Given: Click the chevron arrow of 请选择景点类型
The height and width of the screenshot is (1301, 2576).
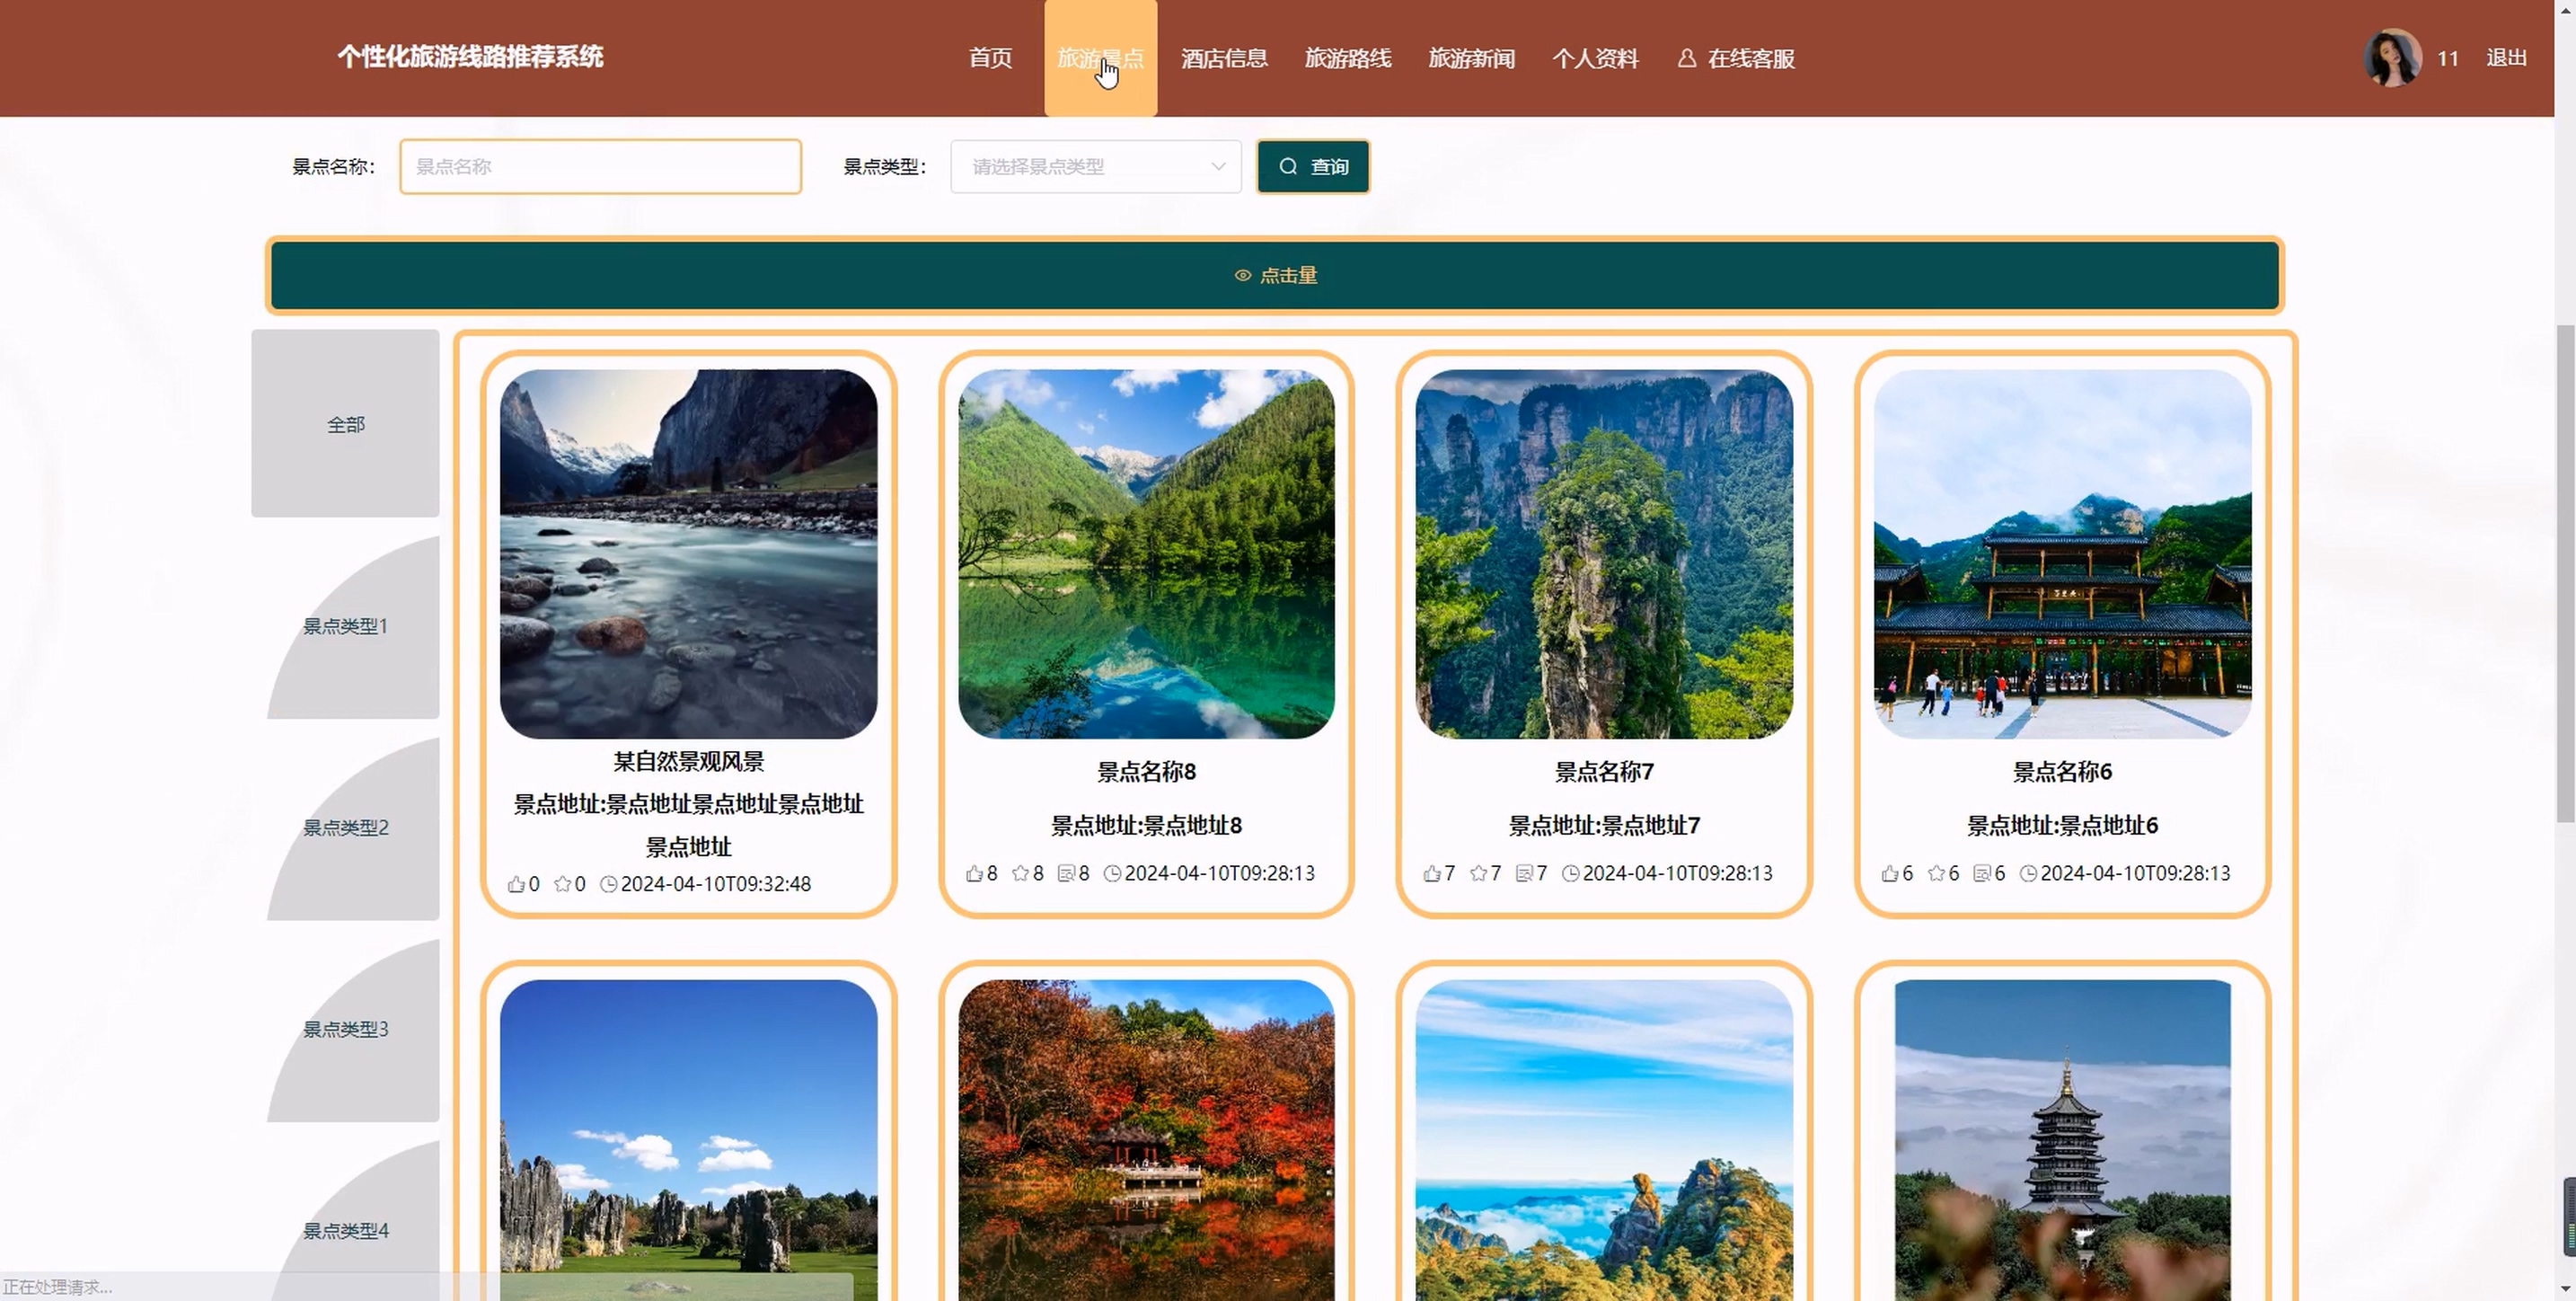Looking at the screenshot, I should (1218, 166).
